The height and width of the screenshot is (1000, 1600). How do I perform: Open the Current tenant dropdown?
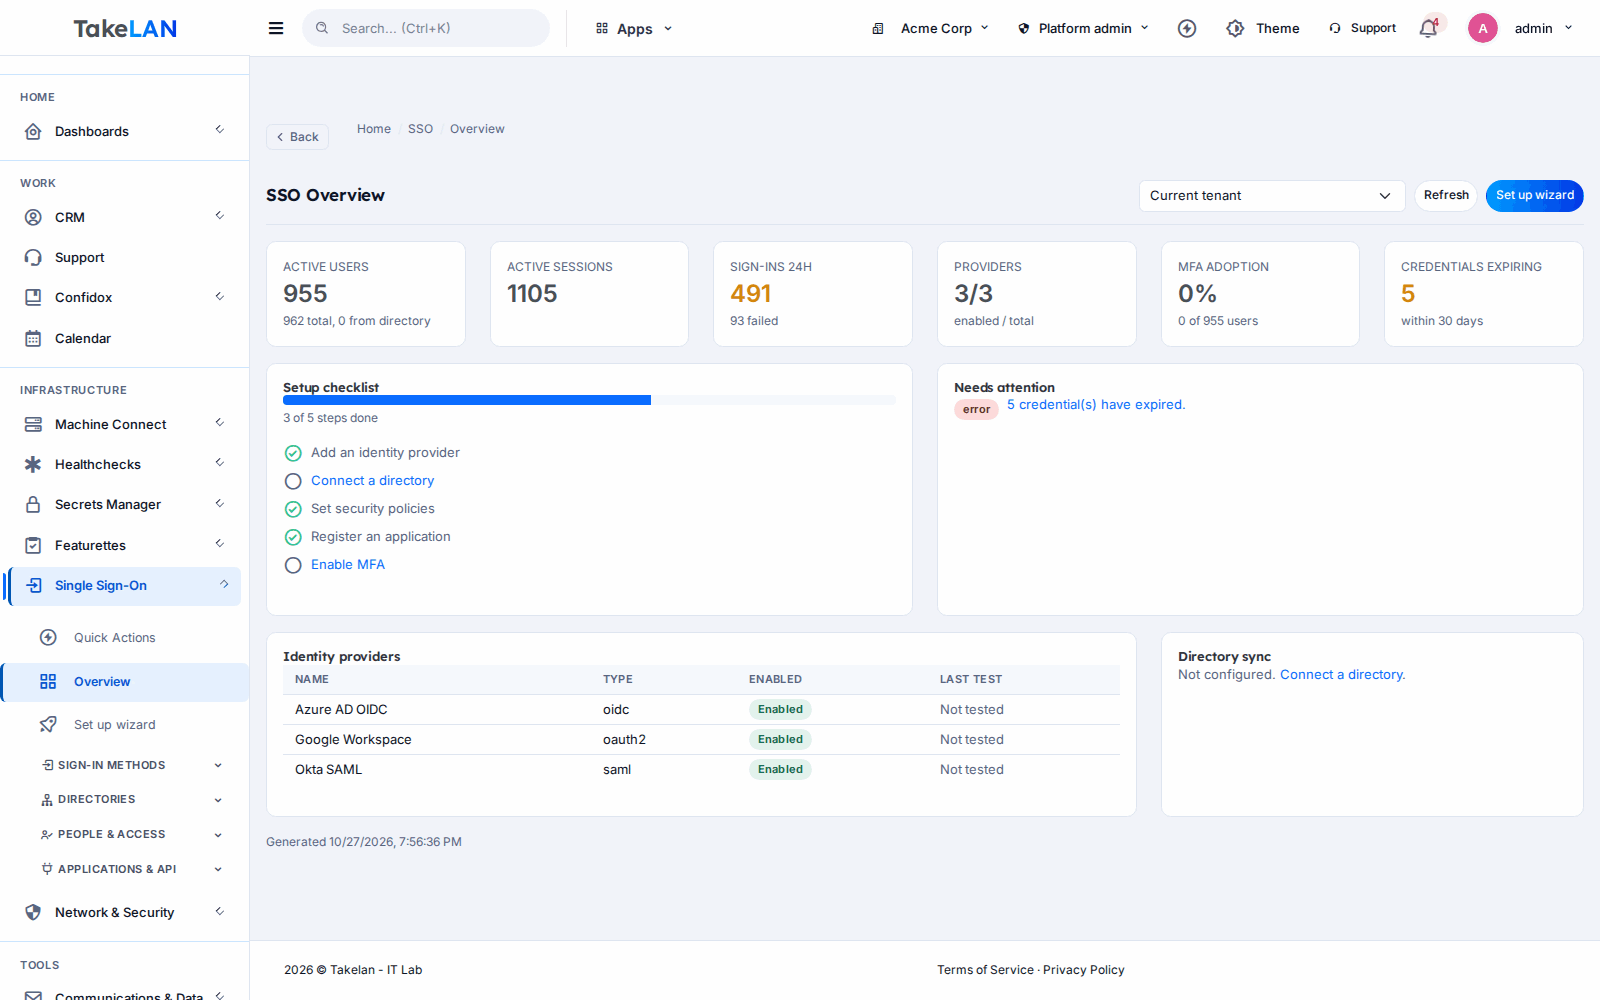coord(1272,196)
